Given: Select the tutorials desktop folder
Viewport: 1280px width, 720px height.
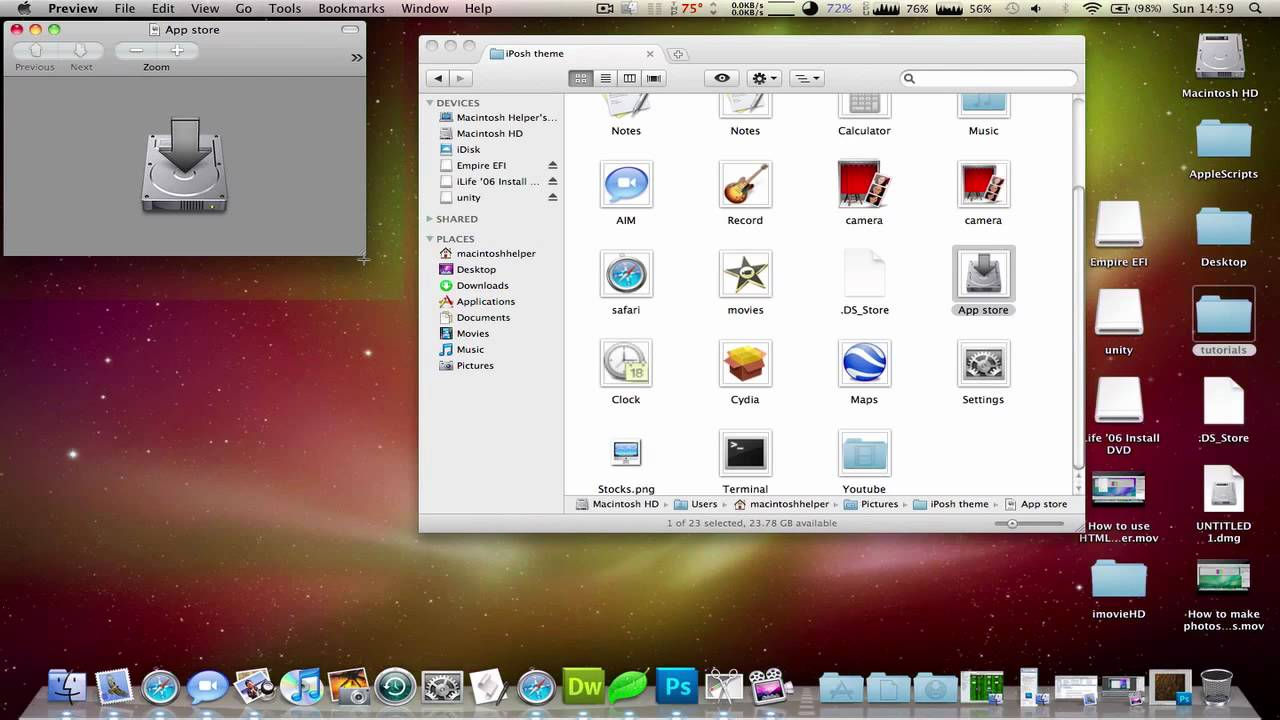Looking at the screenshot, I should pyautogui.click(x=1223, y=316).
